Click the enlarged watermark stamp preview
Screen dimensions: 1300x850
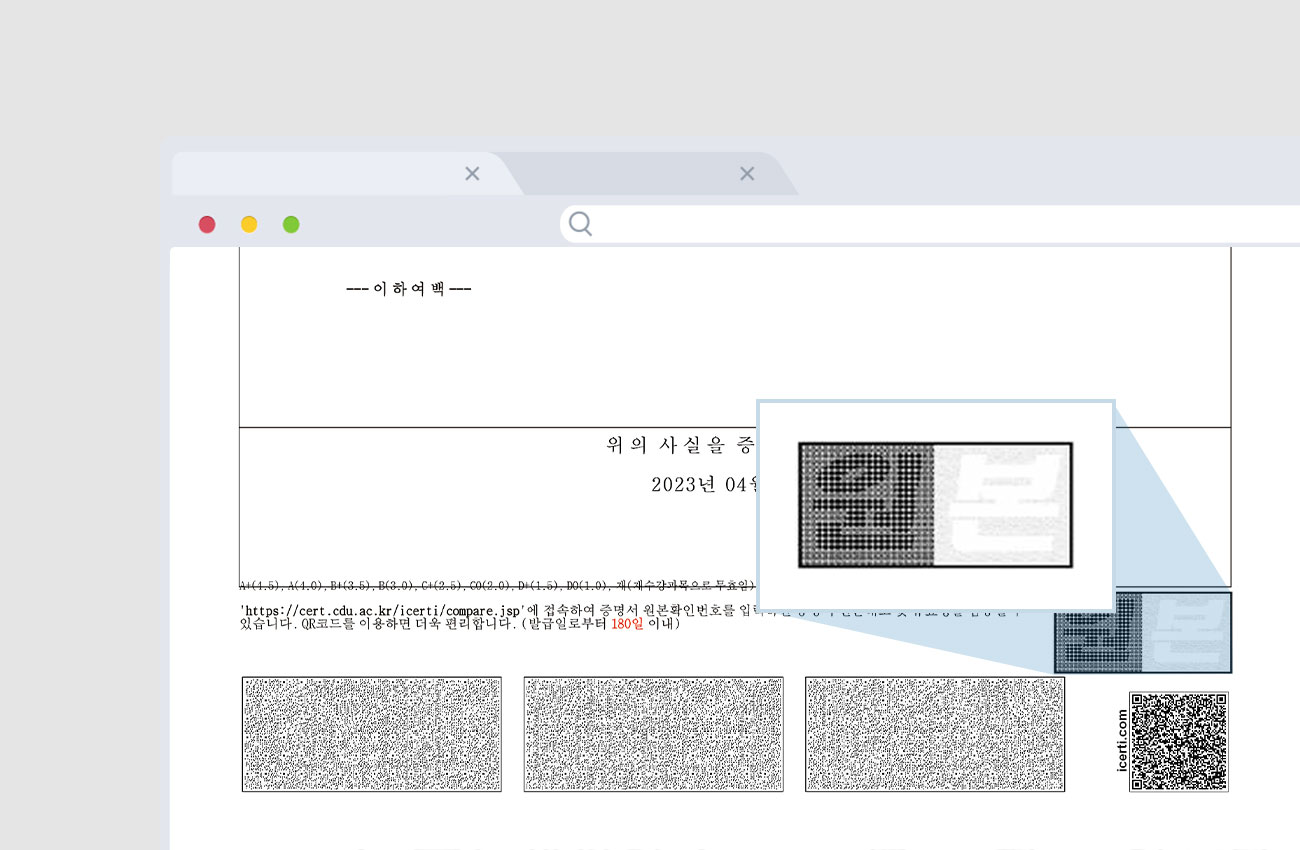tap(935, 505)
